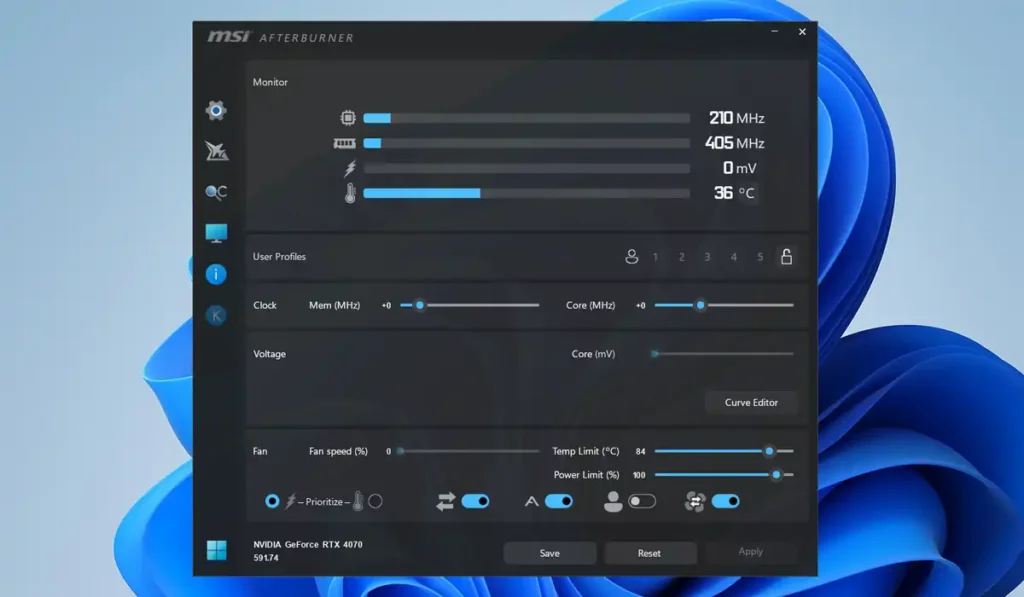Viewport: 1024px width, 597px height.
Task: Toggle automatic fan control
Action: click(x=724, y=500)
